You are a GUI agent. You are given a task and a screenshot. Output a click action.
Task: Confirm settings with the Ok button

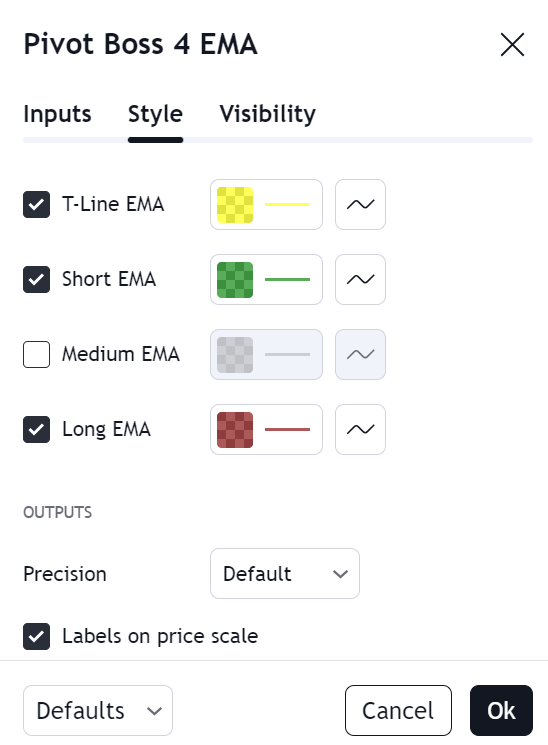click(x=501, y=710)
